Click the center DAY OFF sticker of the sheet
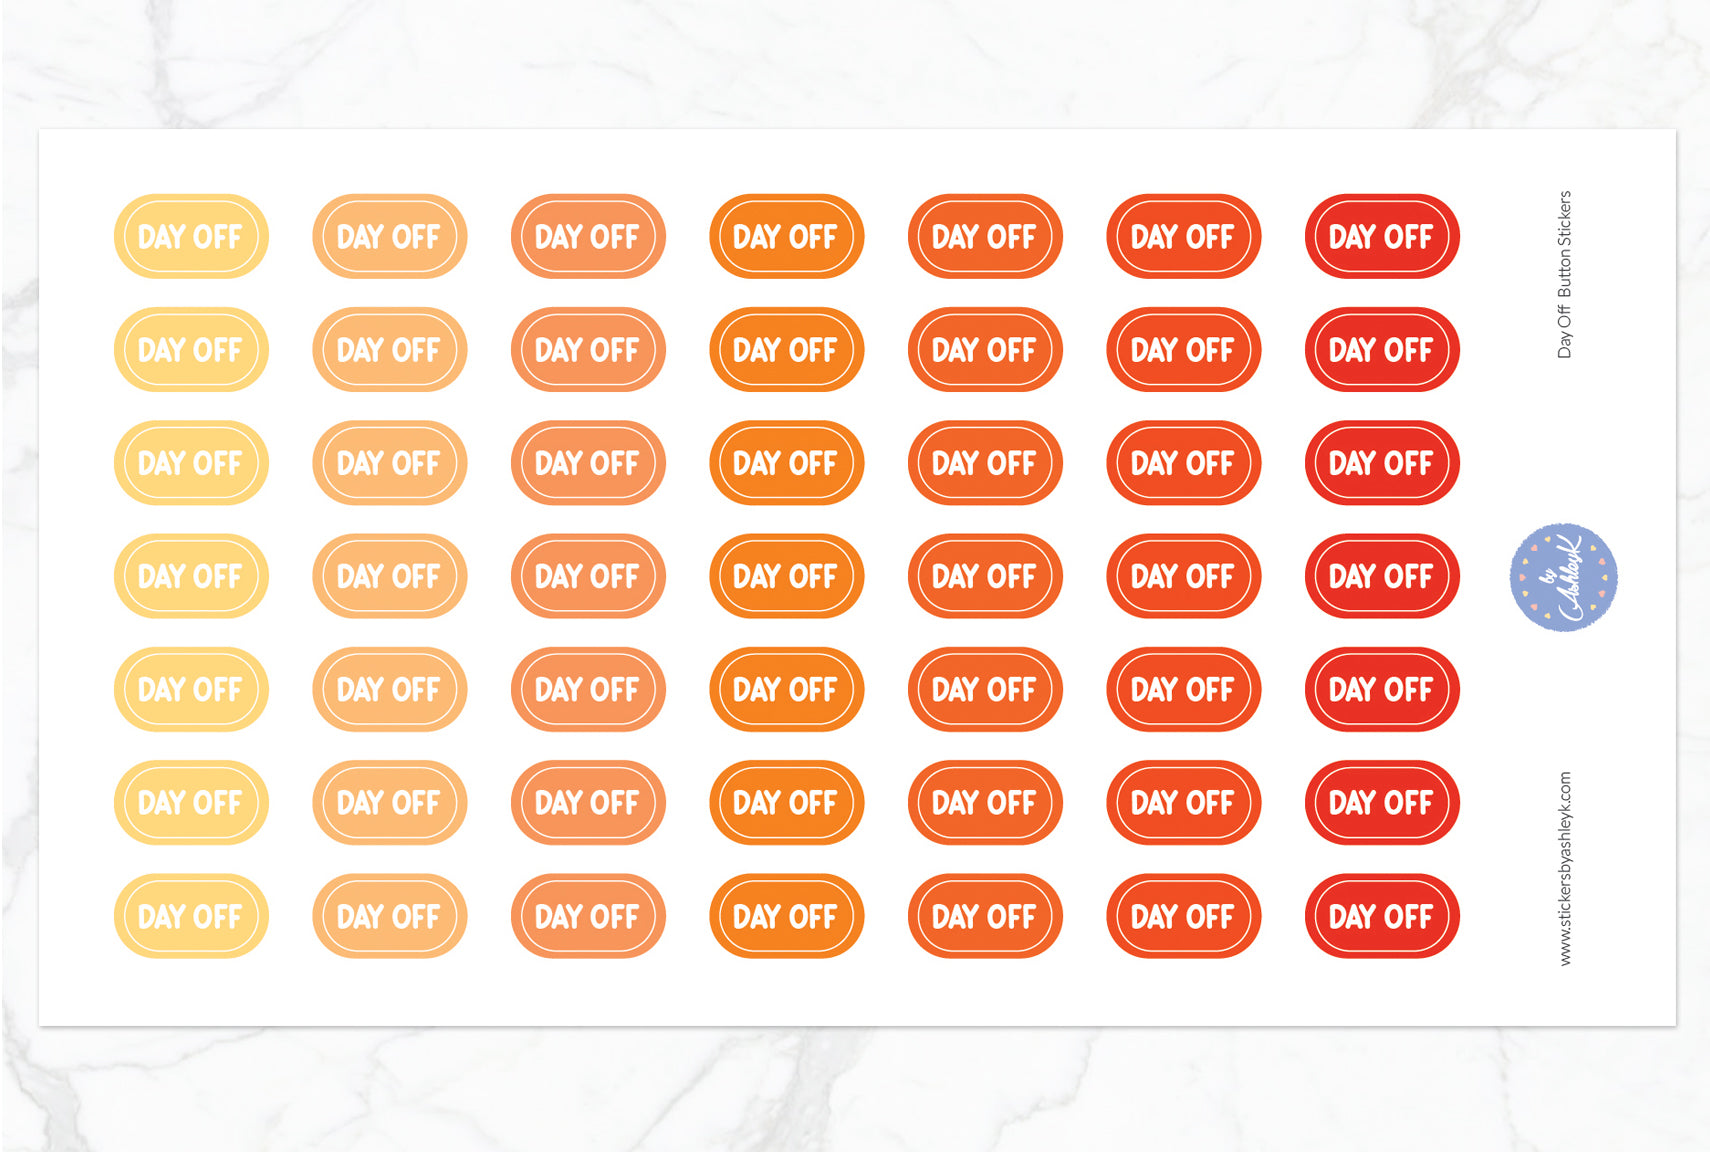This screenshot has height=1152, width=1710. (786, 576)
